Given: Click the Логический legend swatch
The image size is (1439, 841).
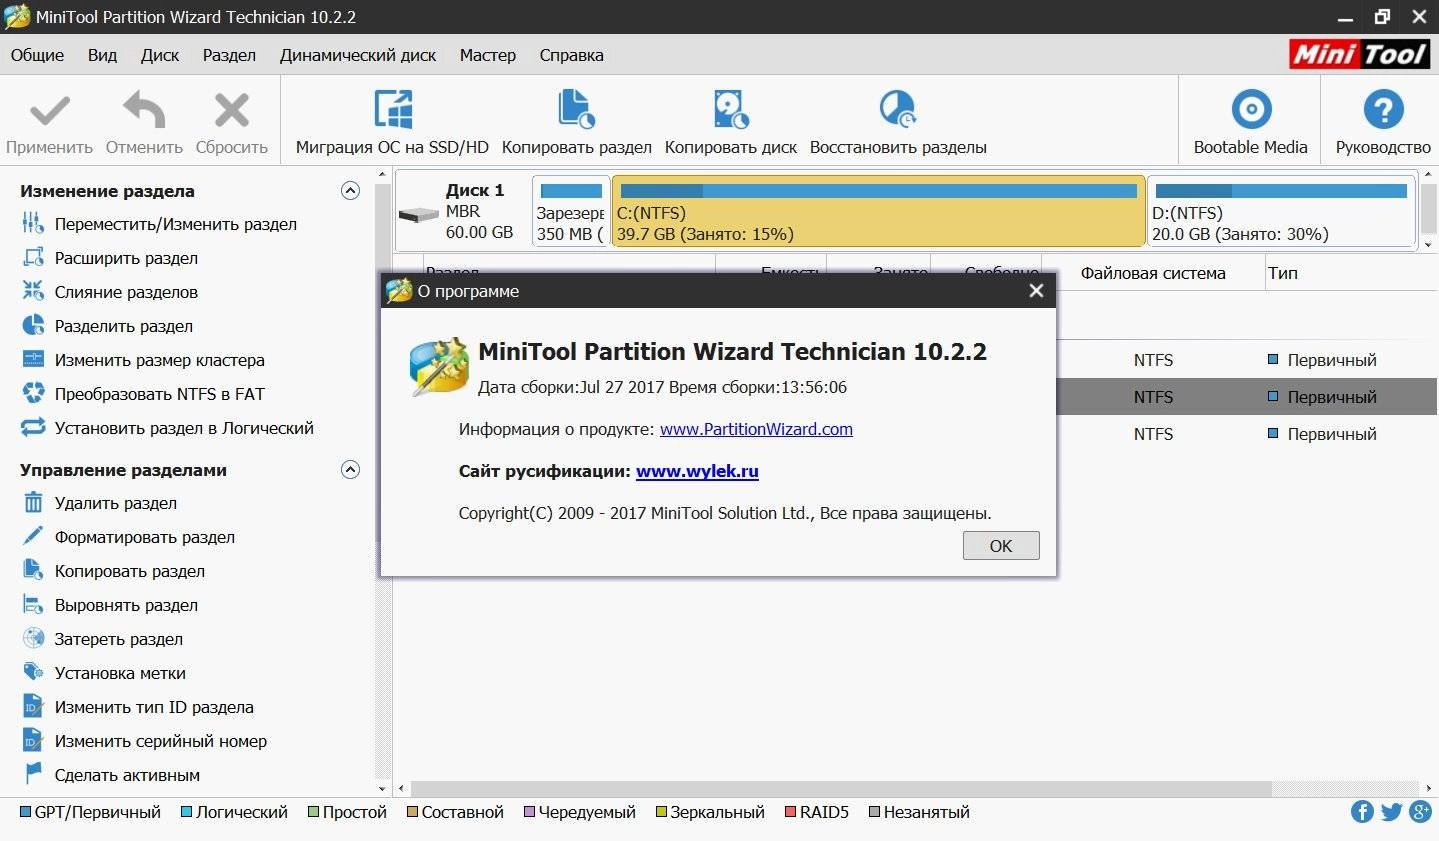Looking at the screenshot, I should pyautogui.click(x=186, y=812).
